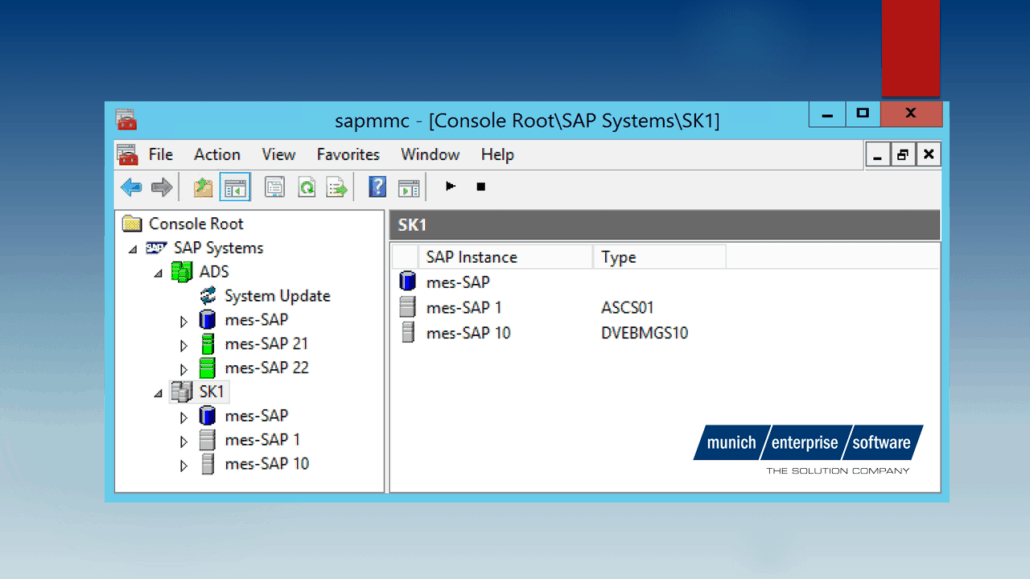1030x579 pixels.
Task: Open the Action menu
Action: 217,154
